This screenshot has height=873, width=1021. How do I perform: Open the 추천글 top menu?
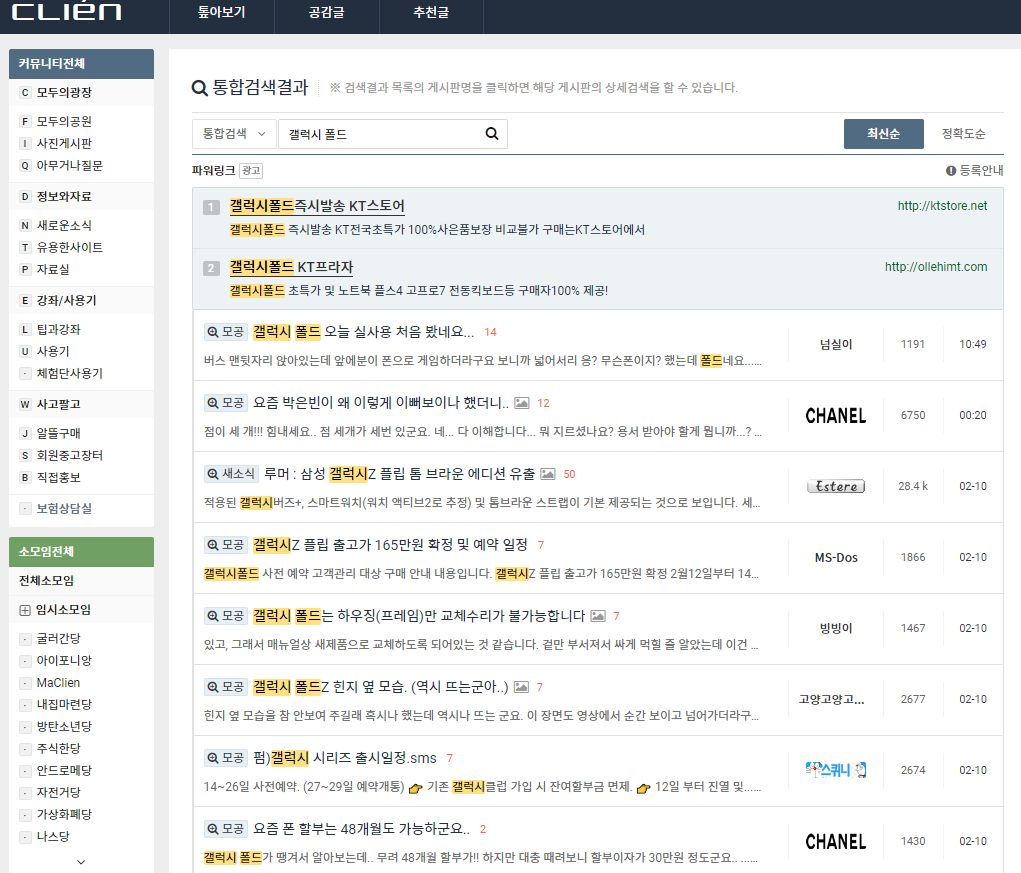coord(431,12)
